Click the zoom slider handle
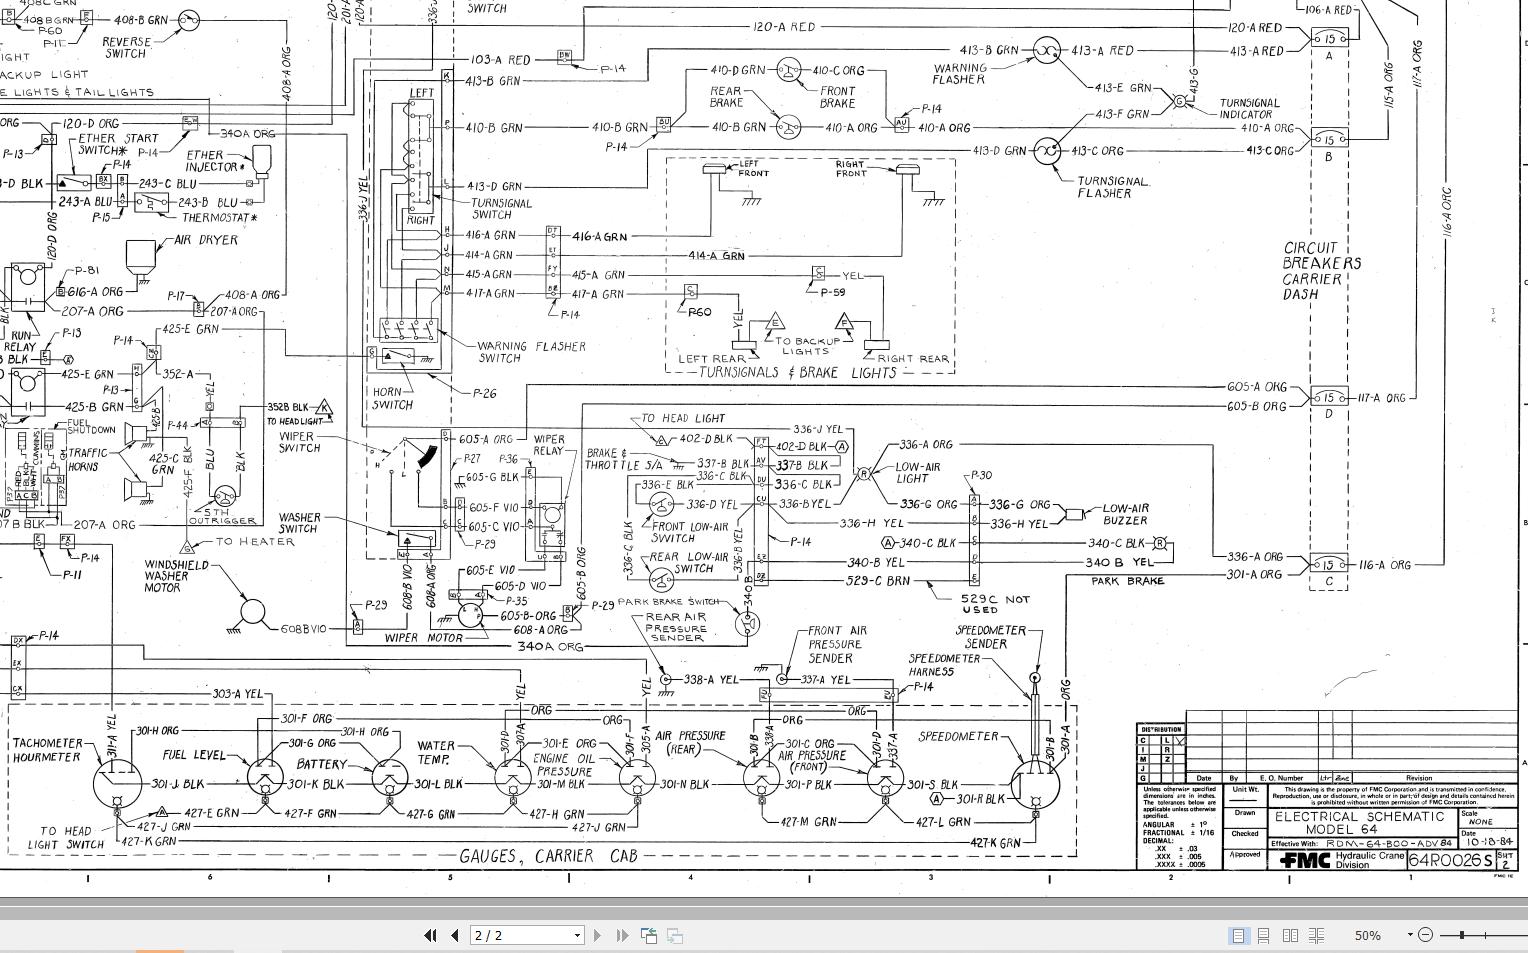Viewport: 1528px width, 953px height. (1462, 935)
